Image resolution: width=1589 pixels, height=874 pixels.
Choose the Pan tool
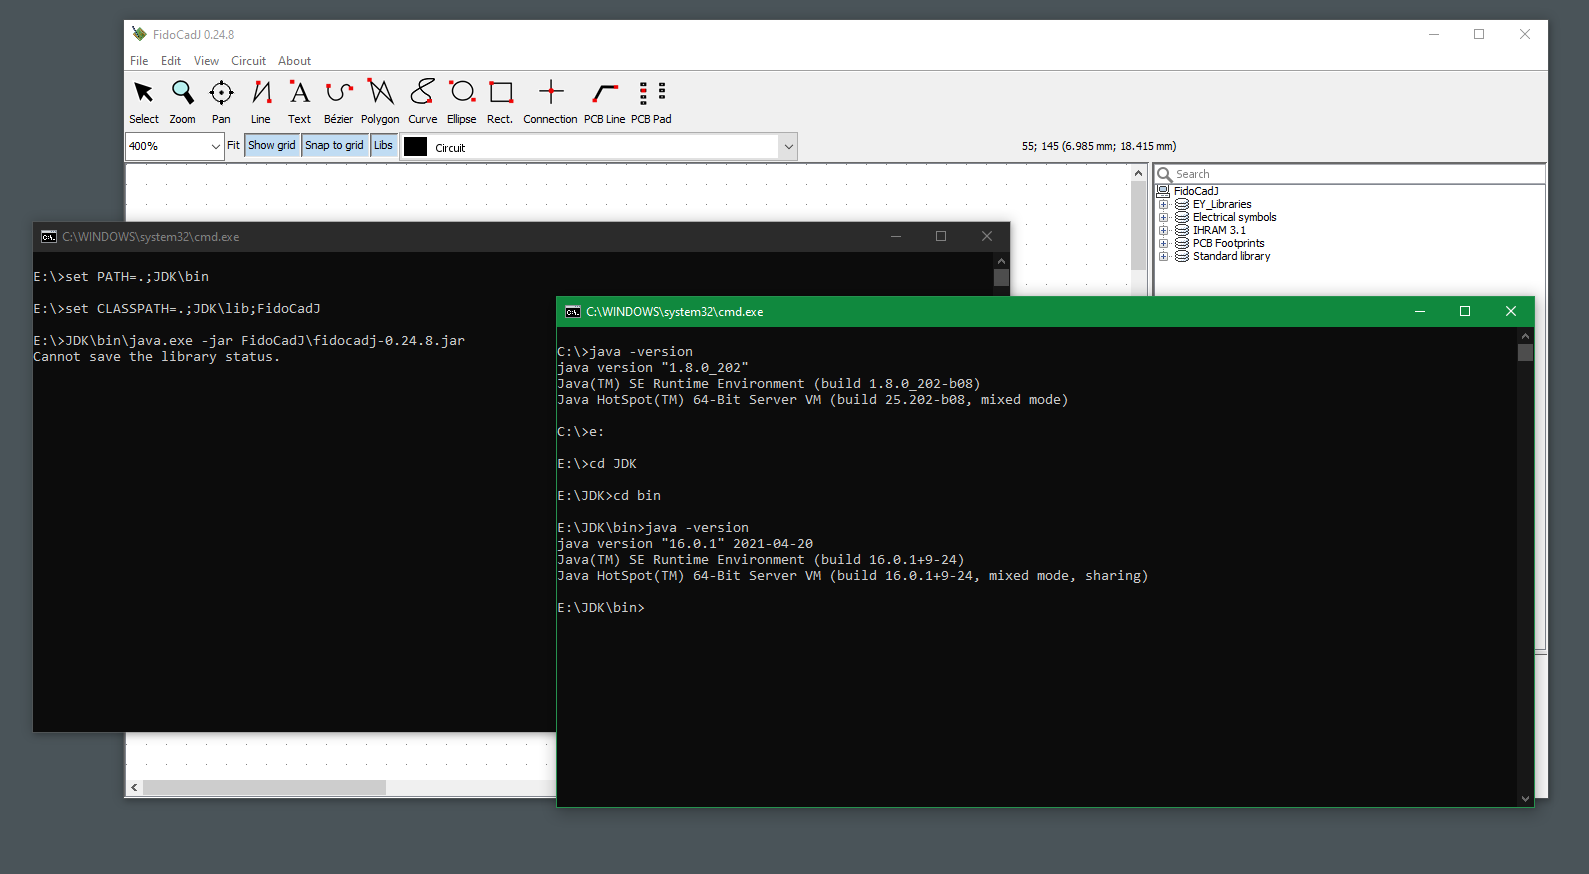[x=221, y=101]
